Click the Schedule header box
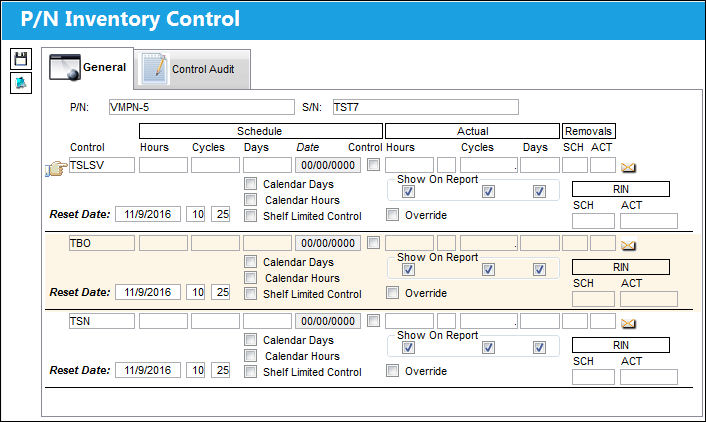This screenshot has height=422, width=706. tap(261, 131)
